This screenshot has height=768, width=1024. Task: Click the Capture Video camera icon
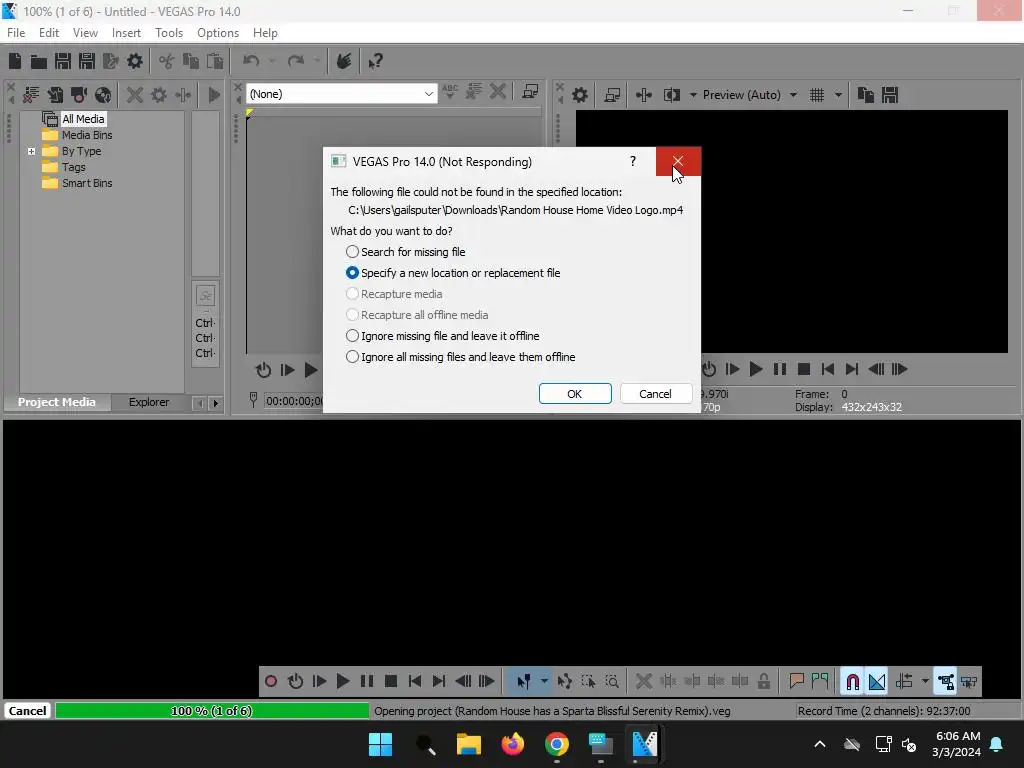79,95
